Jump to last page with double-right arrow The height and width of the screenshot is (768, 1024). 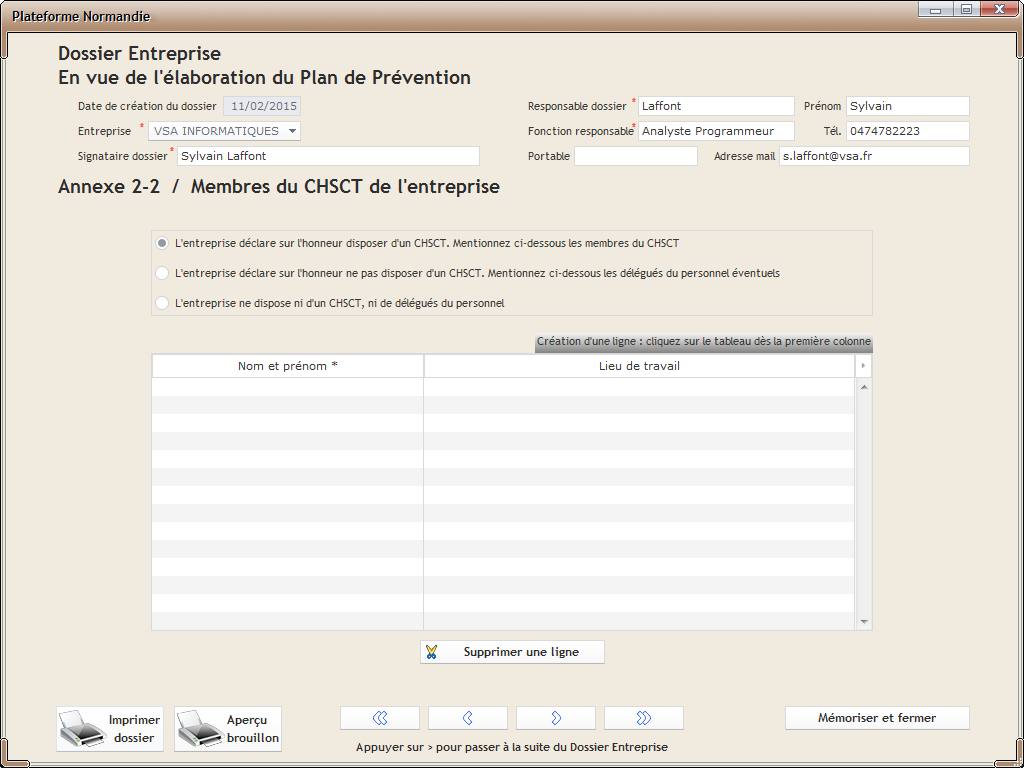pyautogui.click(x=644, y=718)
